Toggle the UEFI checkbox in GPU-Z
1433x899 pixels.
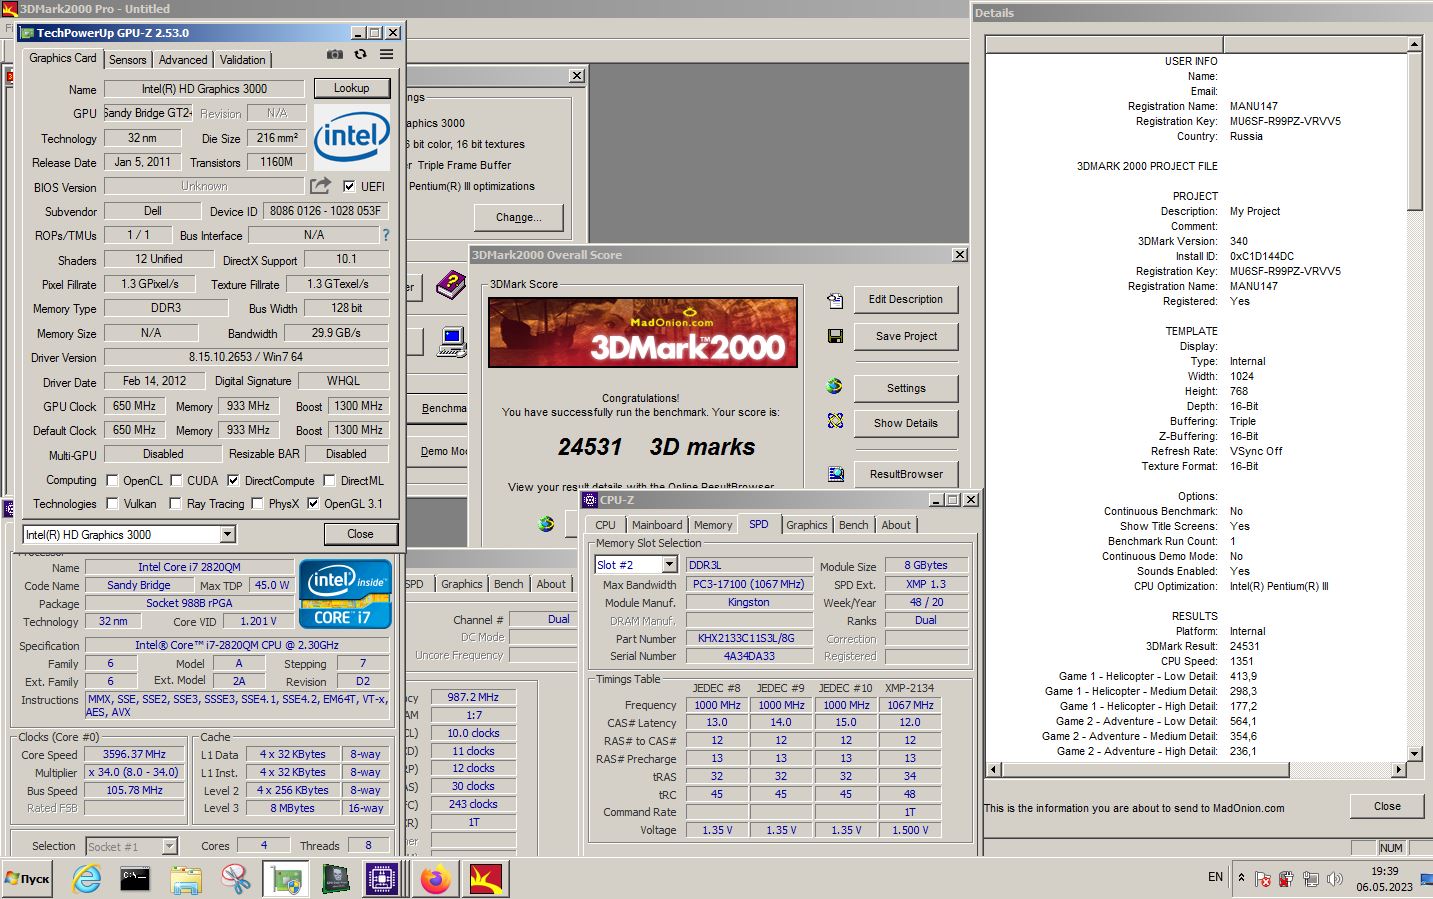click(x=349, y=186)
